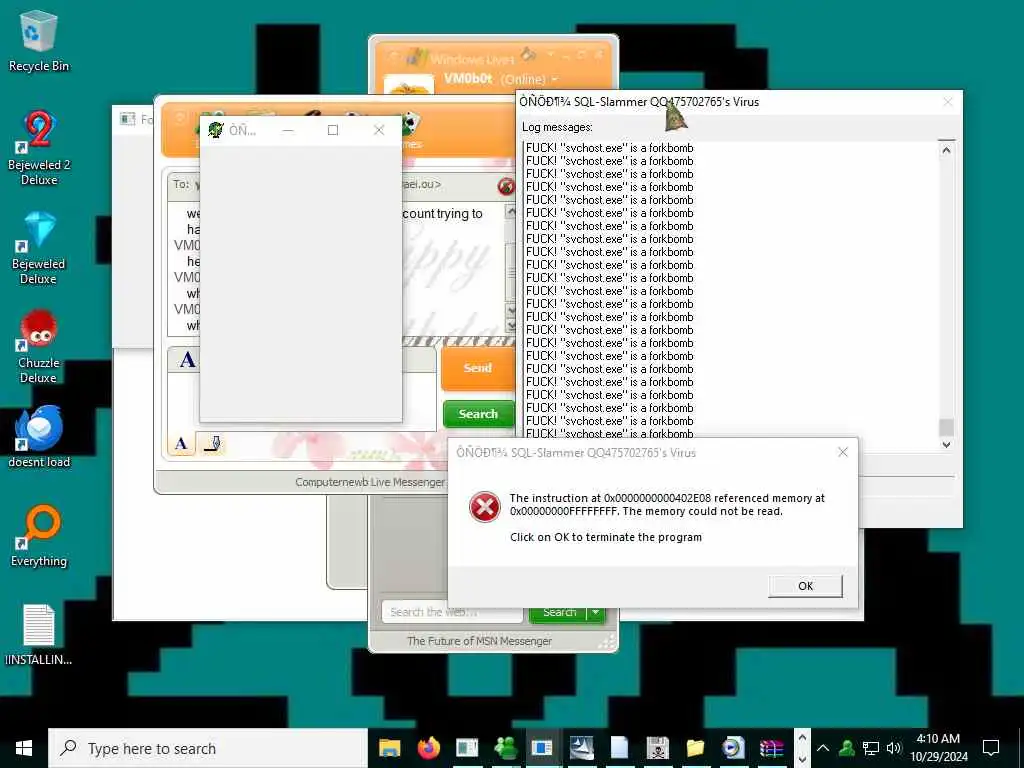
Task: Select the 'doesnt load' Thunderbird shortcut
Action: [x=39, y=436]
